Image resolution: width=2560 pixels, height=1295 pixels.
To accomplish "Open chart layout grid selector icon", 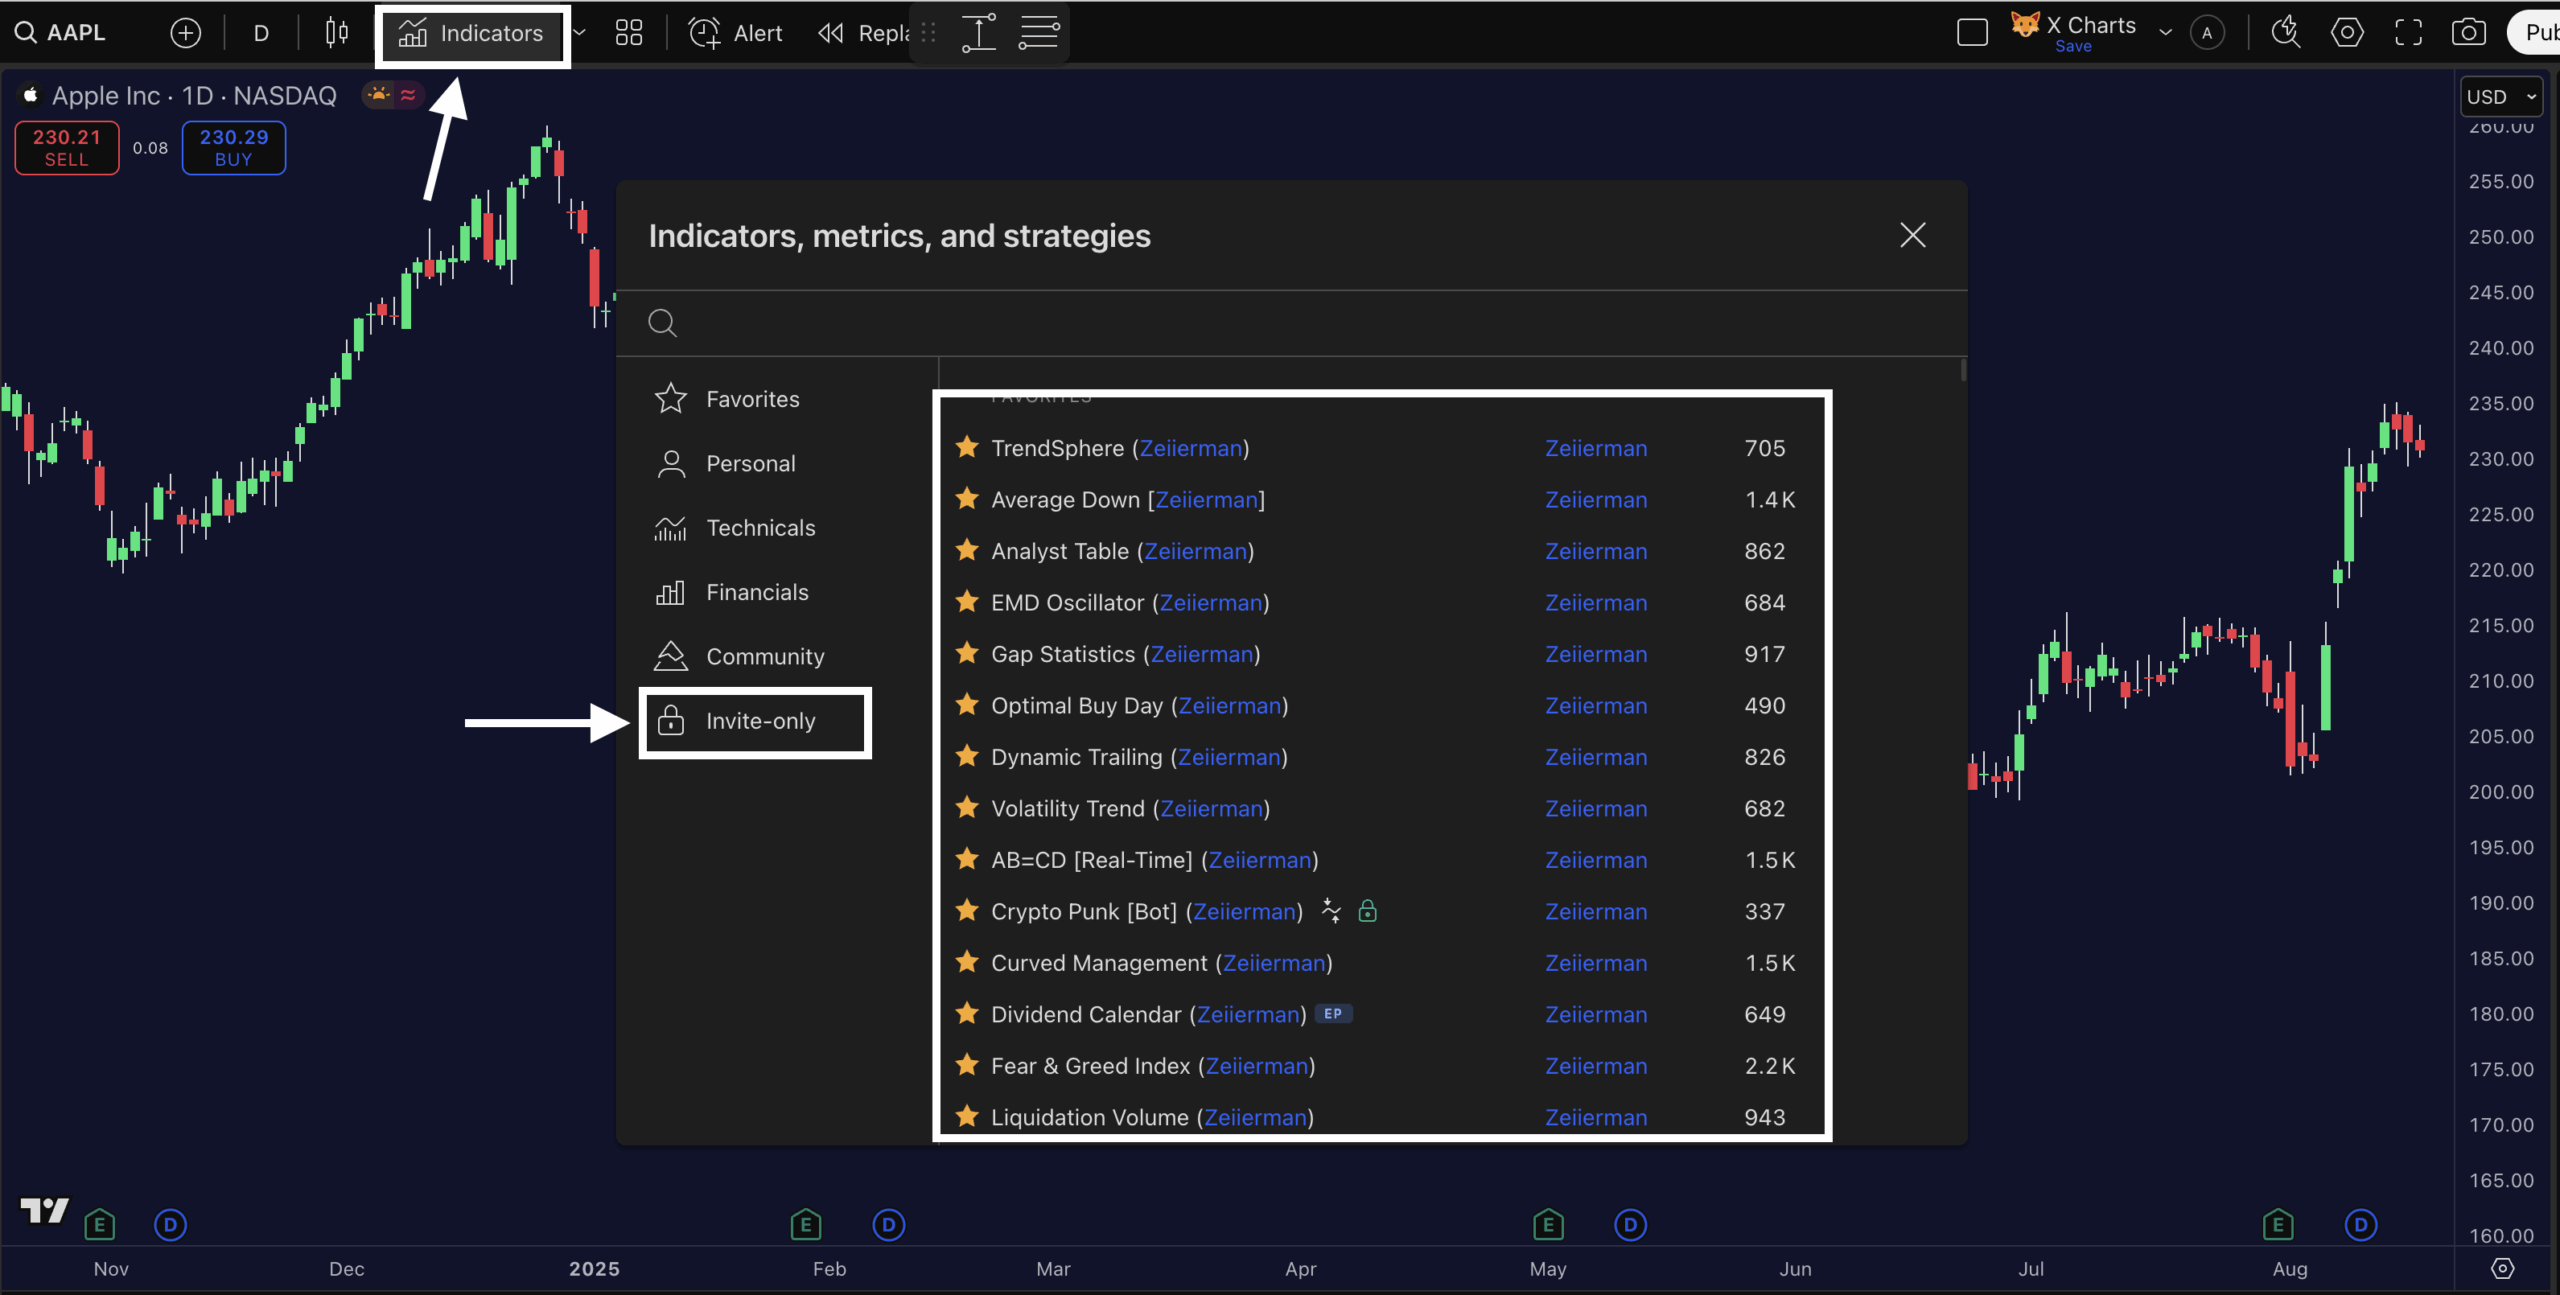I will click(x=628, y=33).
